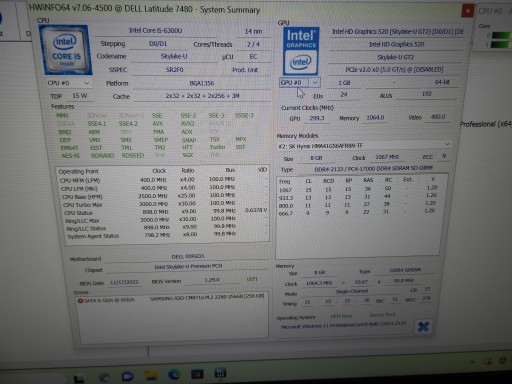
Task: Click the Intel HD Graphics 520 name field
Action: (397, 44)
